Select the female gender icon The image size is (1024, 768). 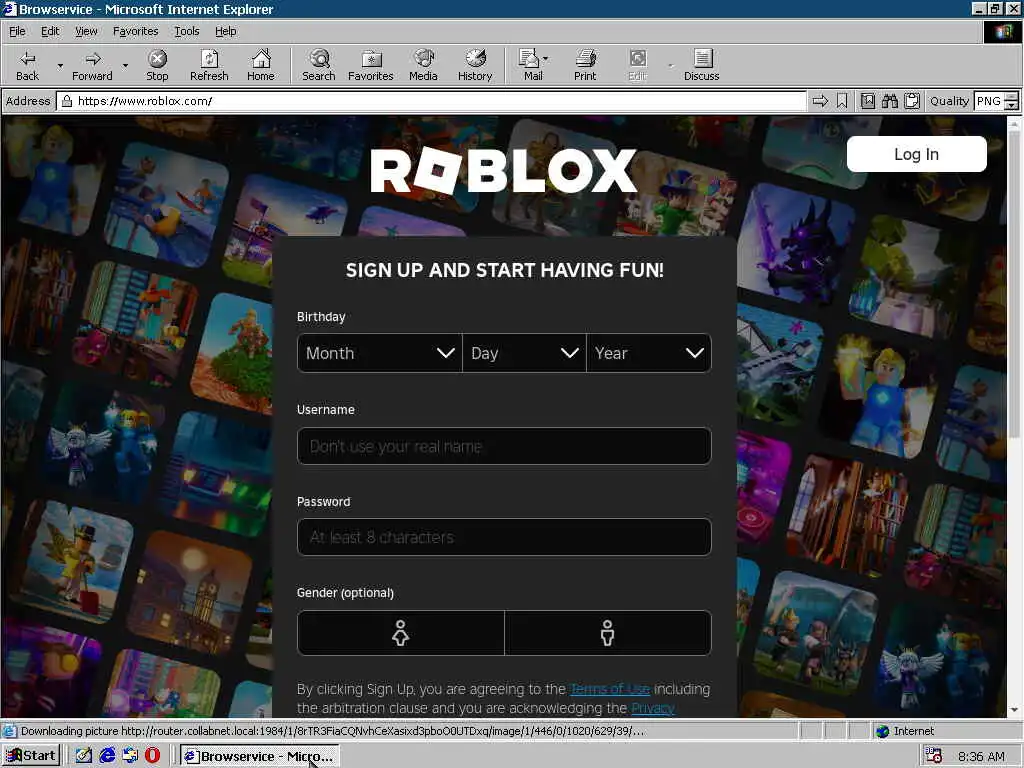click(400, 633)
